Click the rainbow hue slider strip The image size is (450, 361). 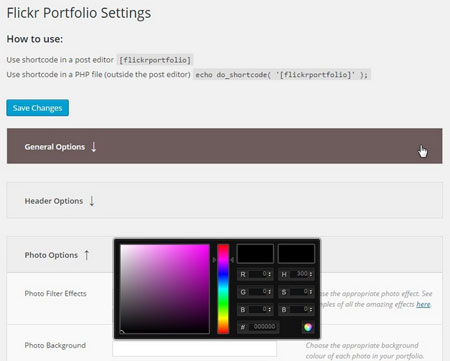[223, 289]
